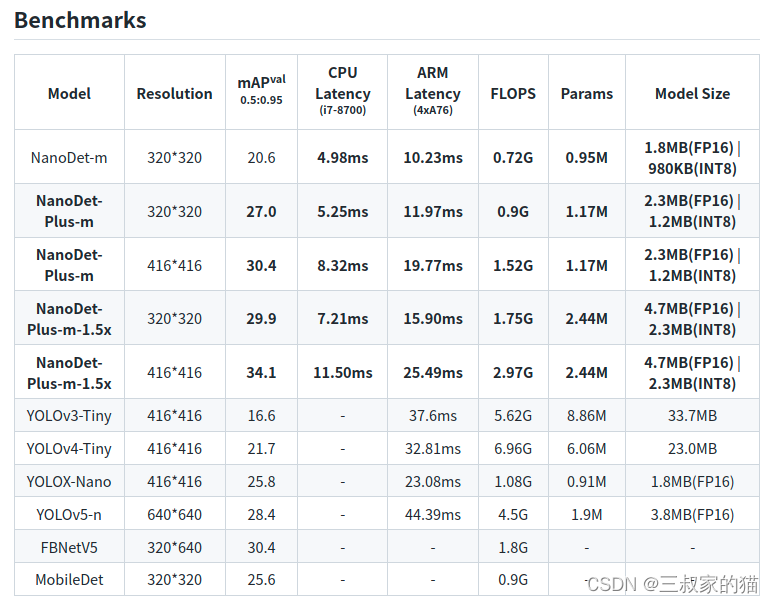This screenshot has width=774, height=603.
Task: Select the FLOPS value "0.72G"
Action: (x=513, y=158)
